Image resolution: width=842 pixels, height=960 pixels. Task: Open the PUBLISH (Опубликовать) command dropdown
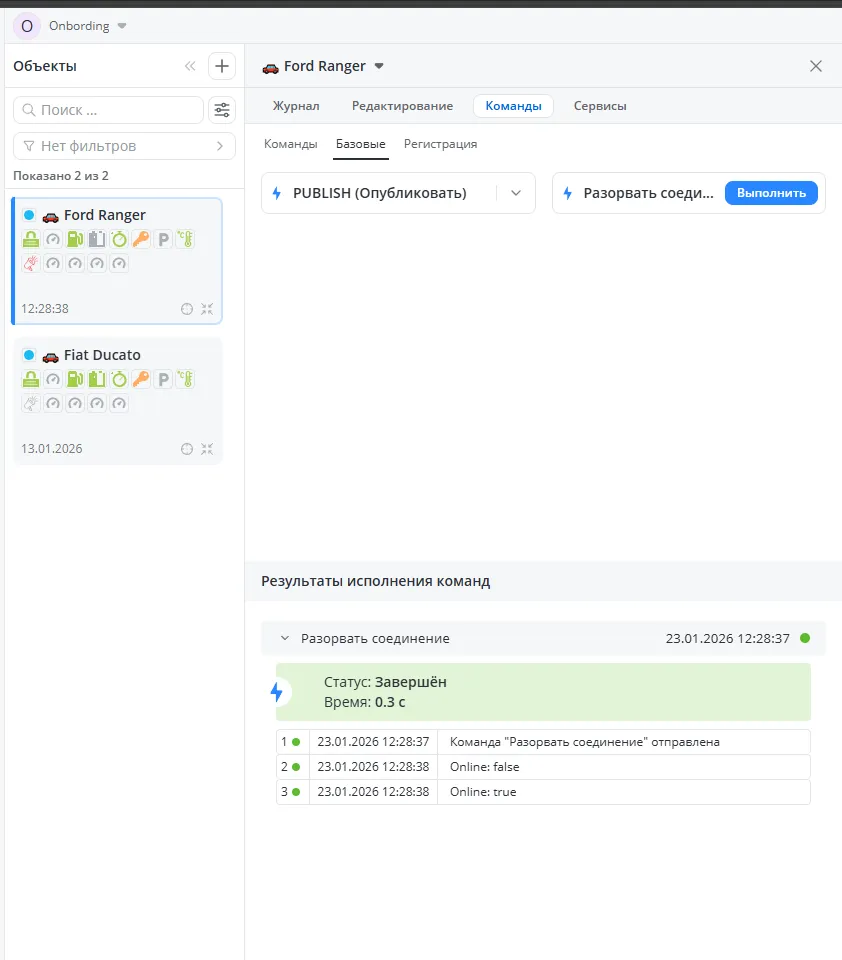coord(516,193)
